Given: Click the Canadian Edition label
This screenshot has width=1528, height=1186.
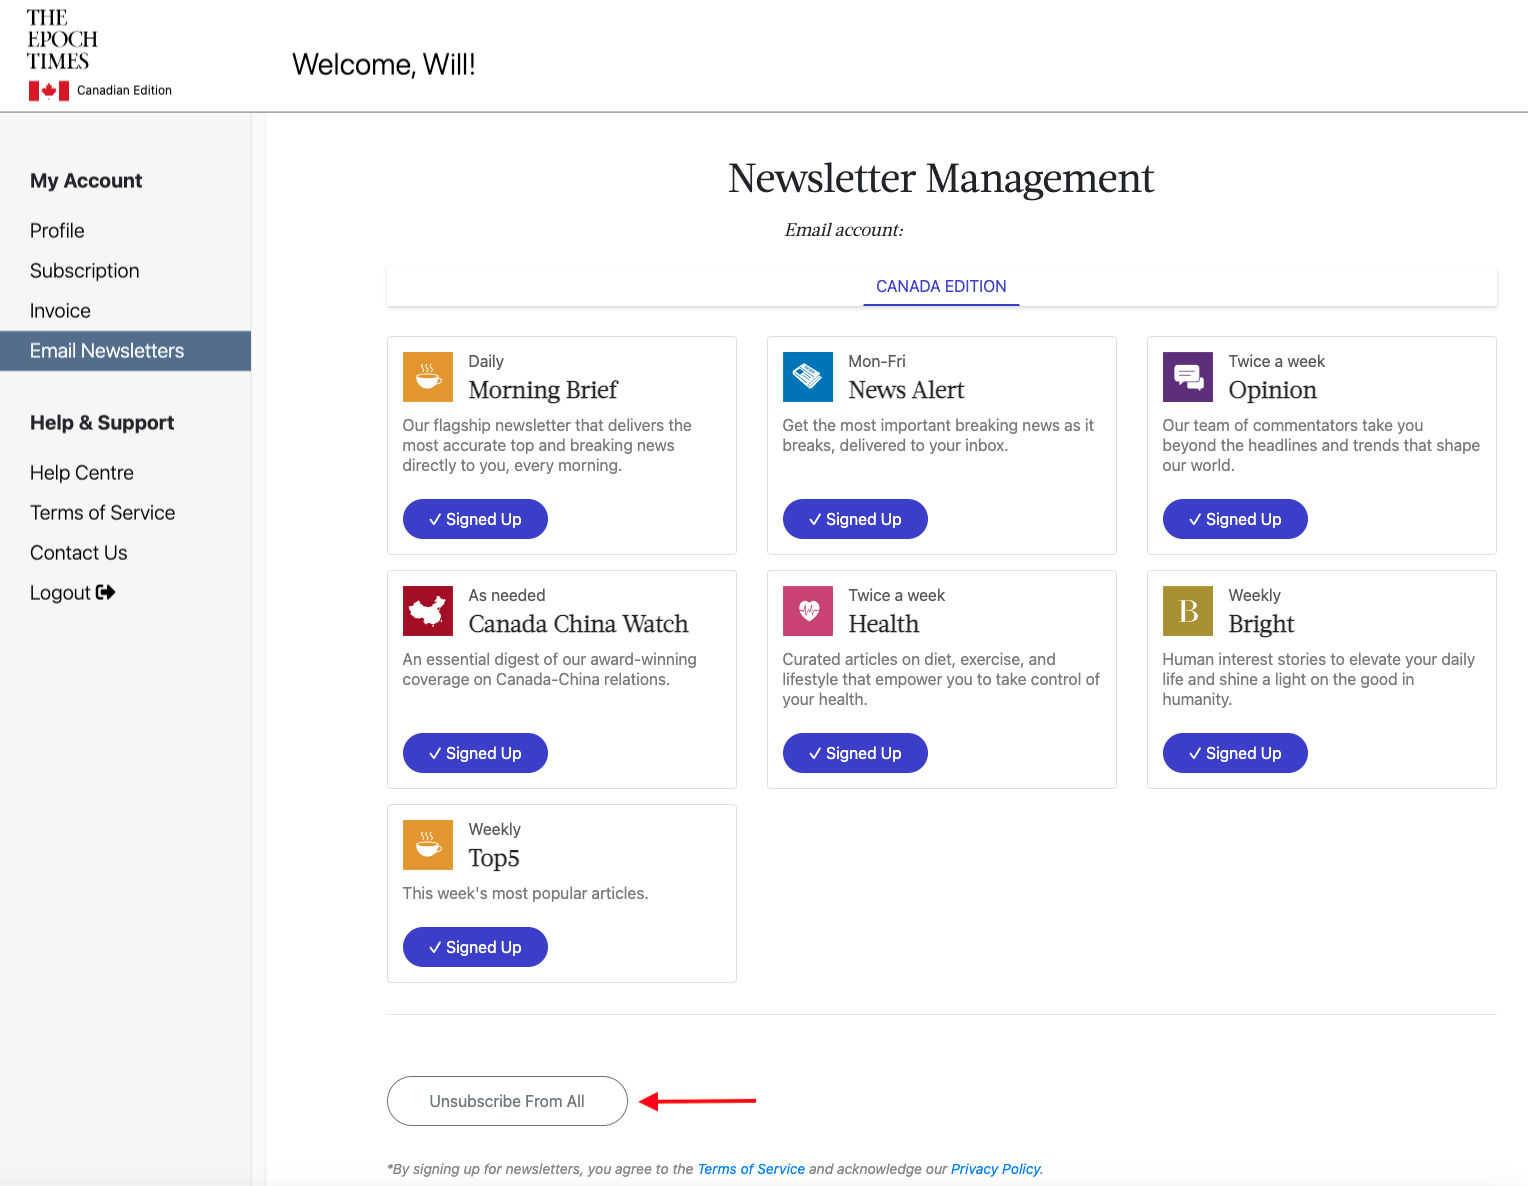Looking at the screenshot, I should pos(124,90).
